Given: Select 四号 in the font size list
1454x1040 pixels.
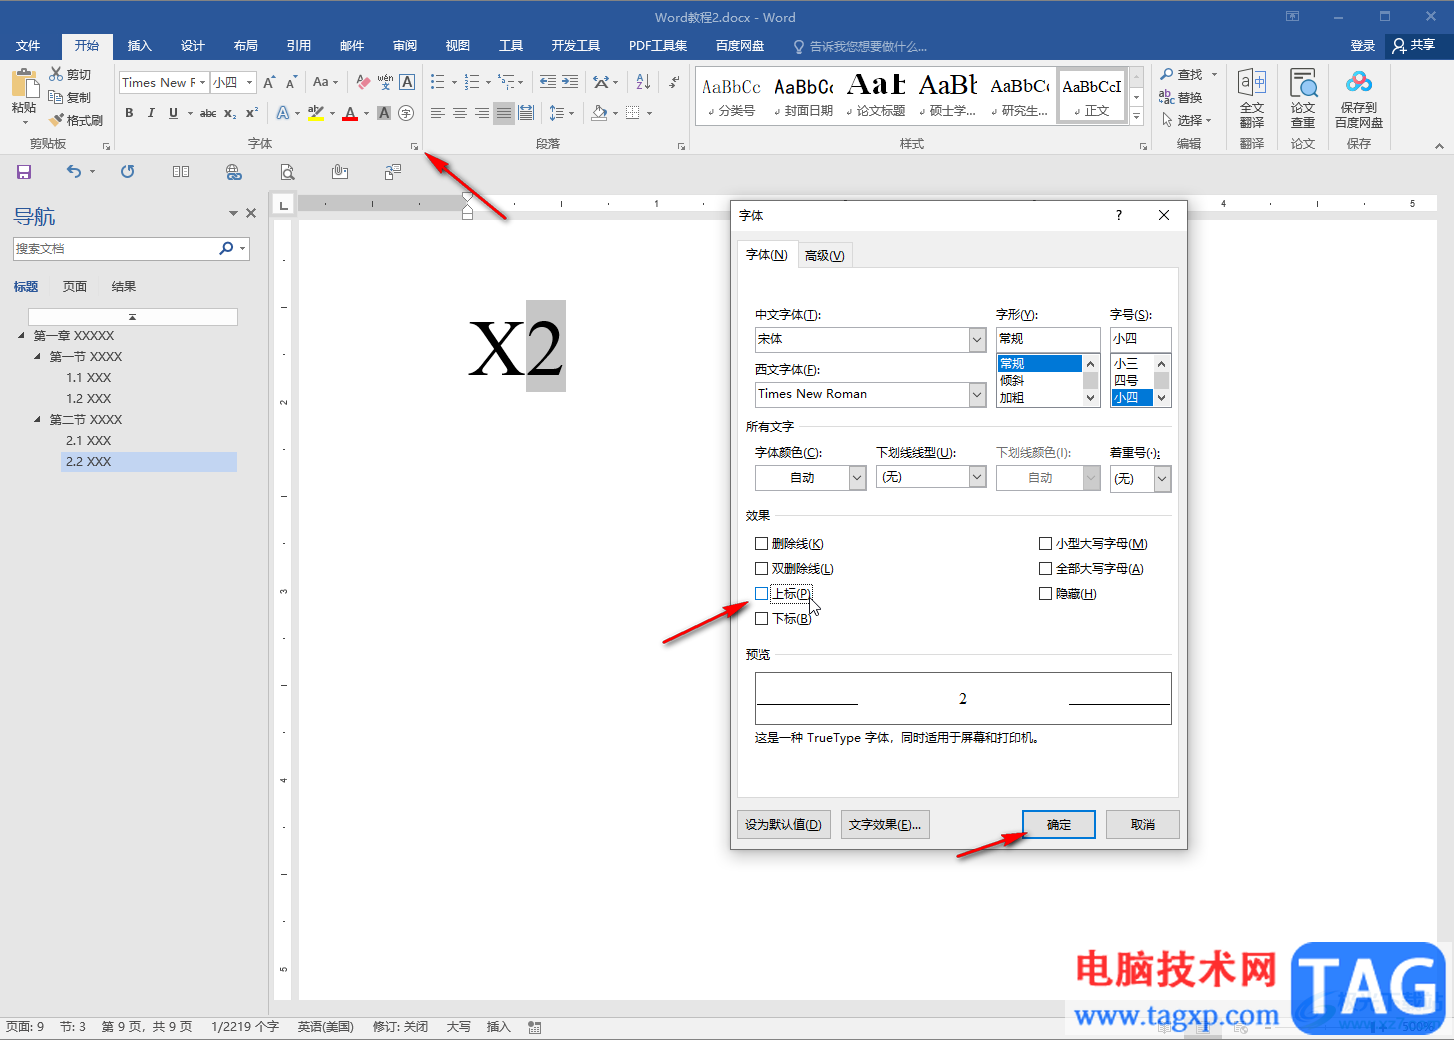Looking at the screenshot, I should pos(1132,380).
